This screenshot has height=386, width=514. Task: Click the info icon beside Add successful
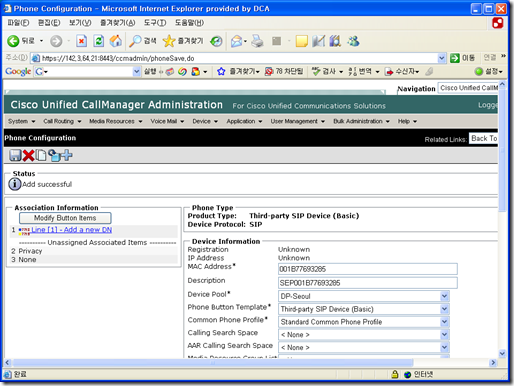tap(14, 184)
